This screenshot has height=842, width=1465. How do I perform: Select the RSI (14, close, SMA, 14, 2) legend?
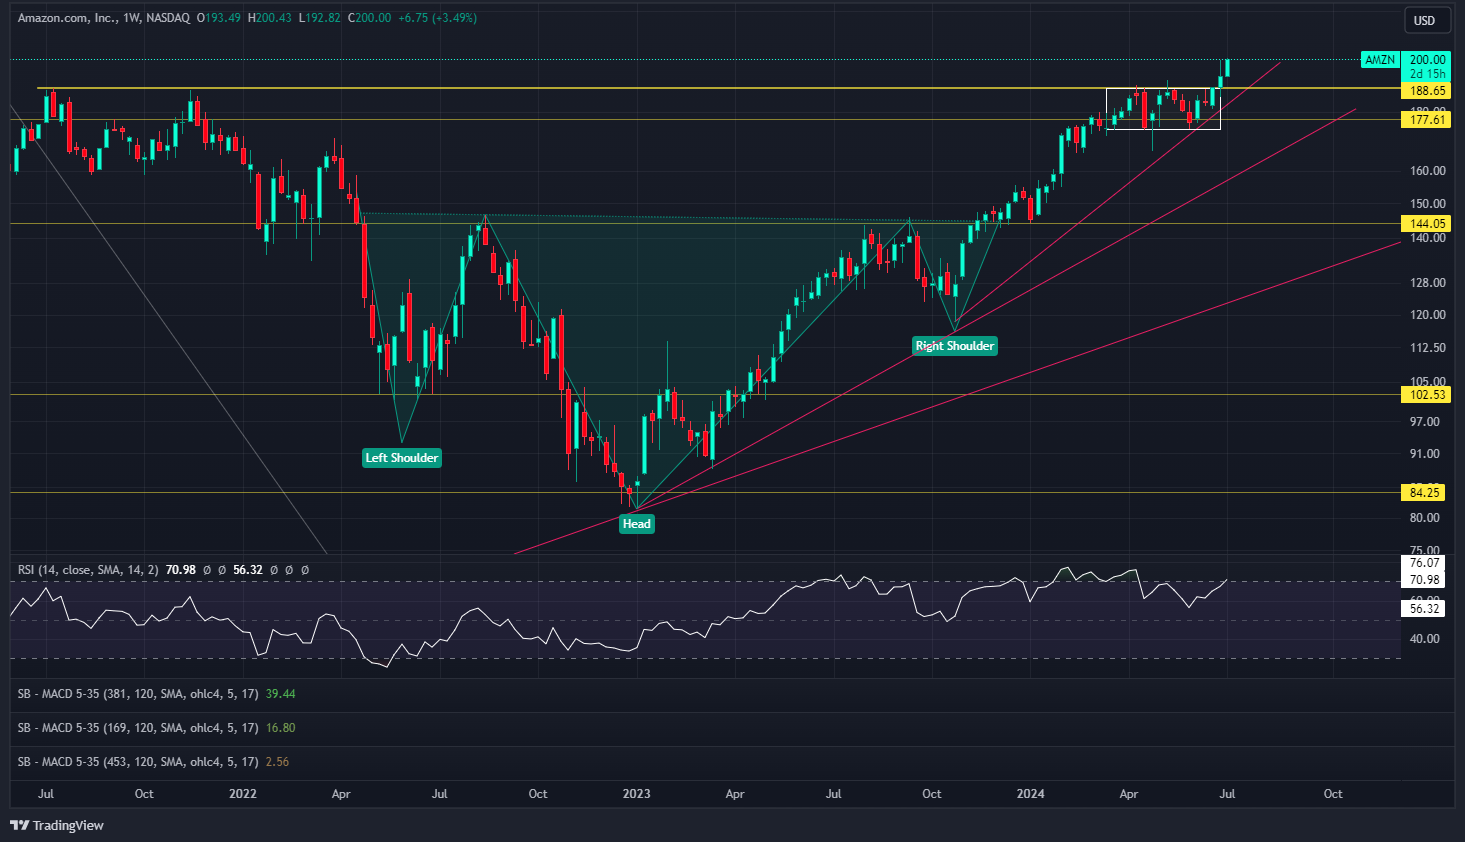click(88, 570)
